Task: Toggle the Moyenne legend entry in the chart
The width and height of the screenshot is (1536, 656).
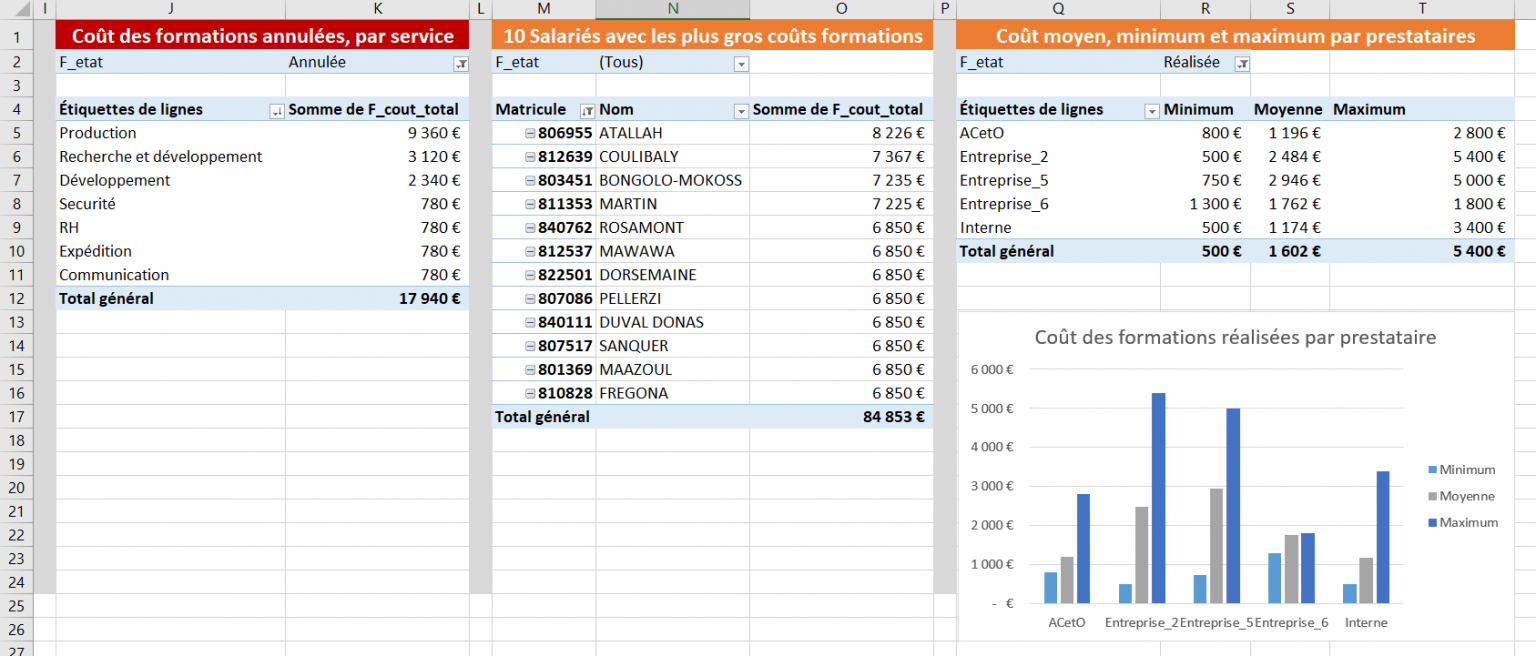Action: [x=1467, y=495]
